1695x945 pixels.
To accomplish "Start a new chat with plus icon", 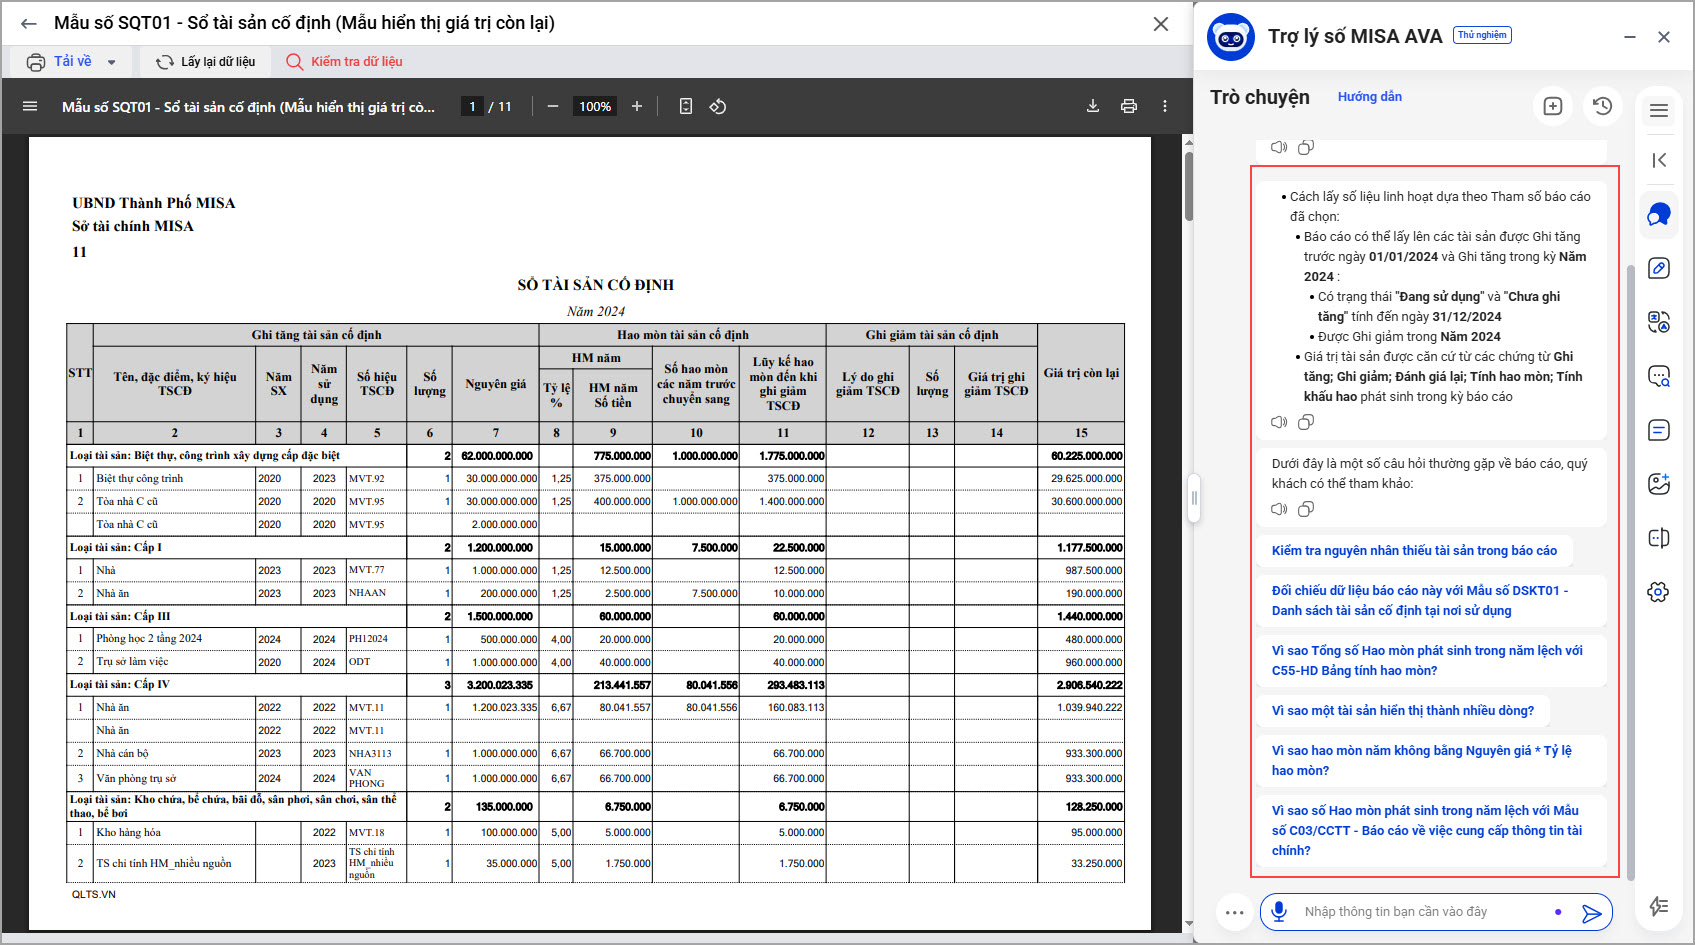I will point(1553,106).
